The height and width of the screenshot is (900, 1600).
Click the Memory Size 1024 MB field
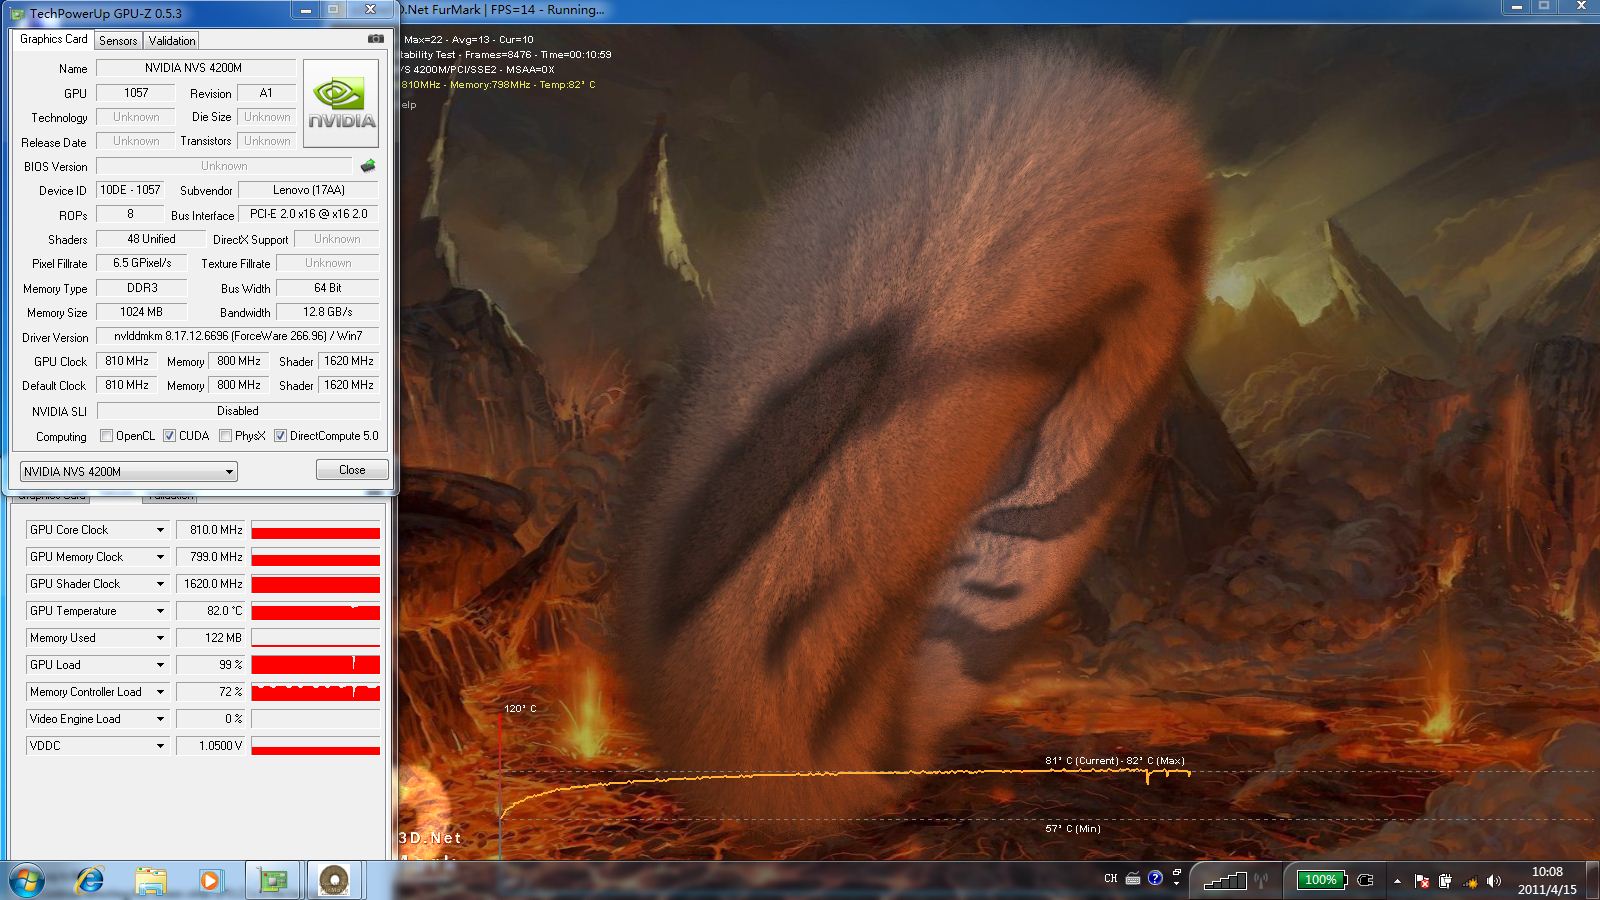point(142,312)
